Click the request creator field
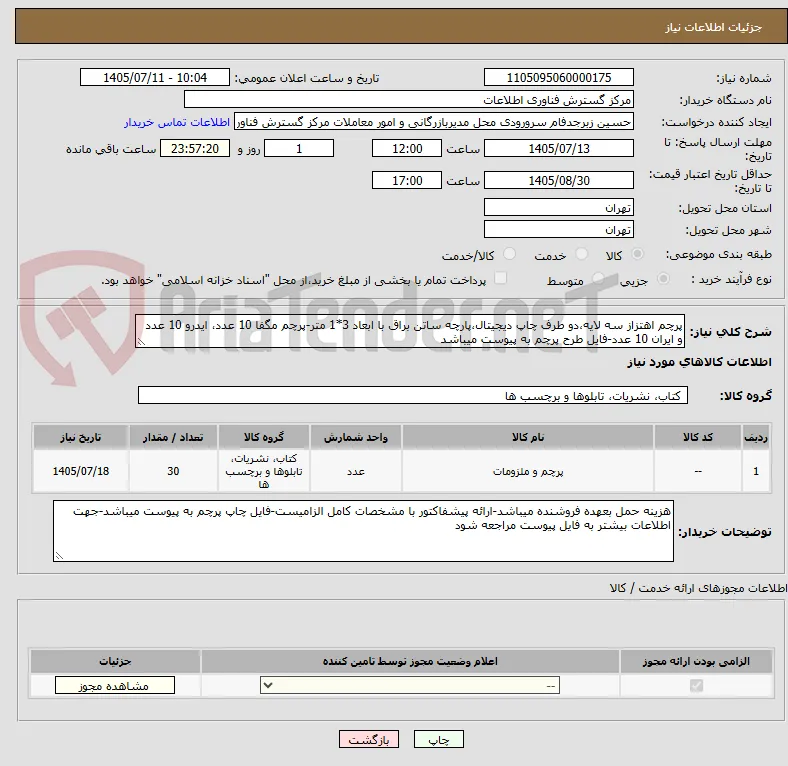 click(434, 122)
